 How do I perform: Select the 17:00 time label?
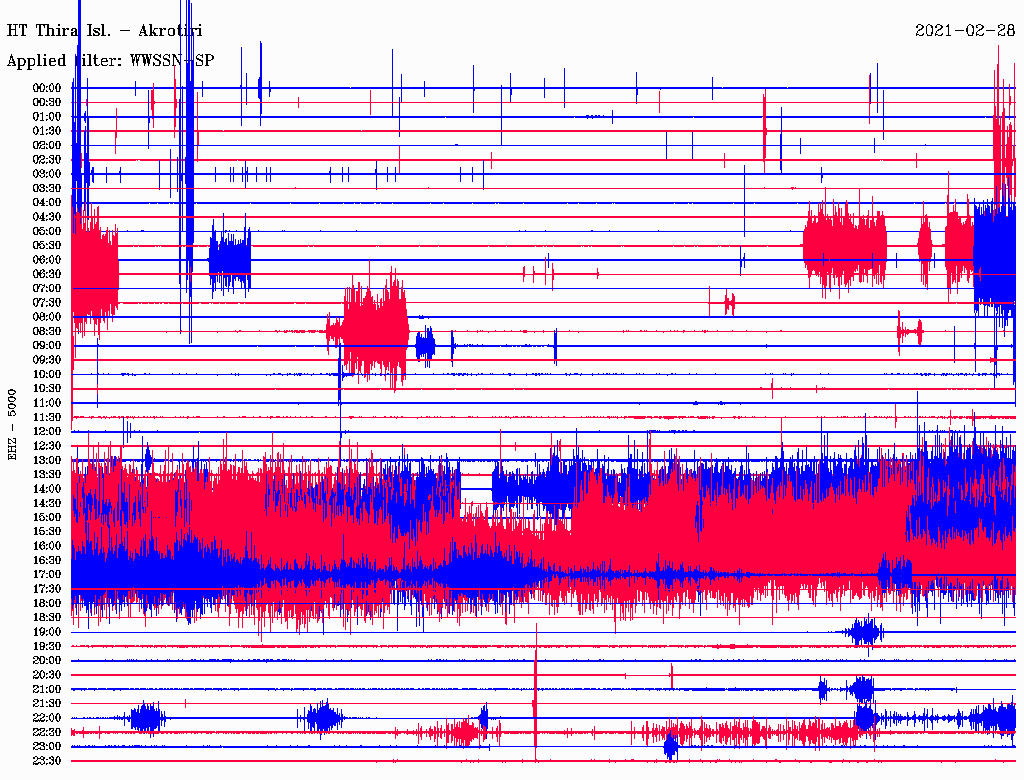point(47,575)
